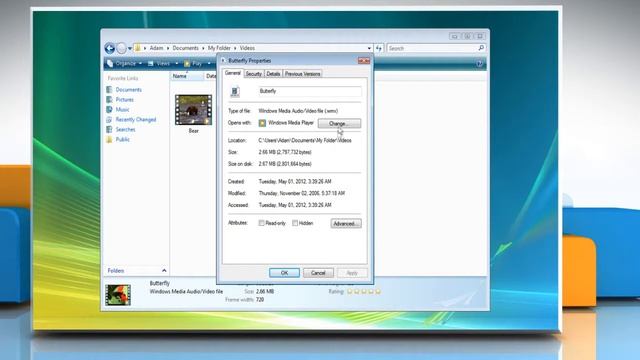This screenshot has height=360, width=640.
Task: Close the Butterfly Properties dialog
Action: [364, 61]
